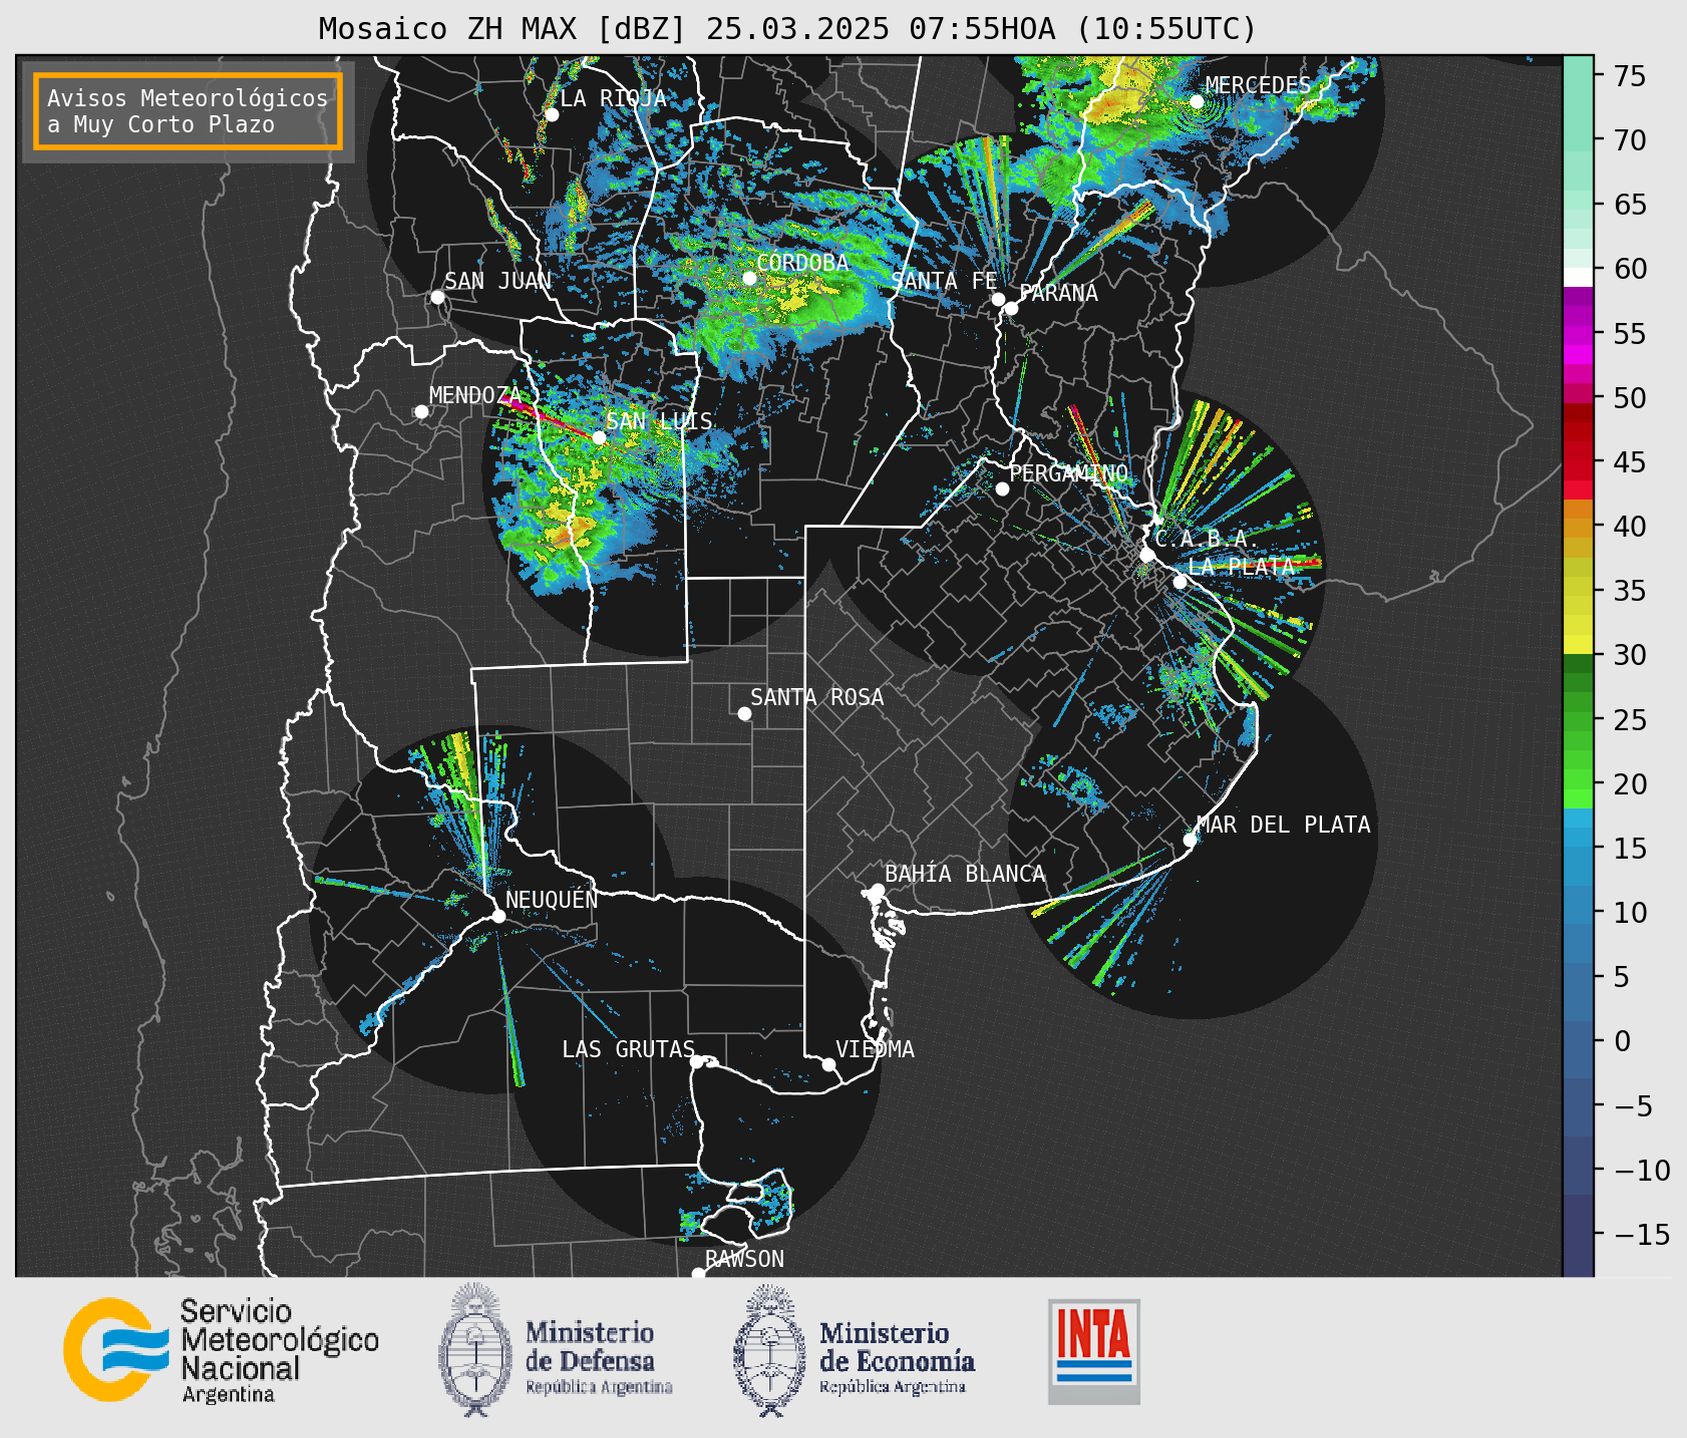Click the white 60 dBZ band on color scale
The image size is (1687, 1438).
coord(1577,276)
